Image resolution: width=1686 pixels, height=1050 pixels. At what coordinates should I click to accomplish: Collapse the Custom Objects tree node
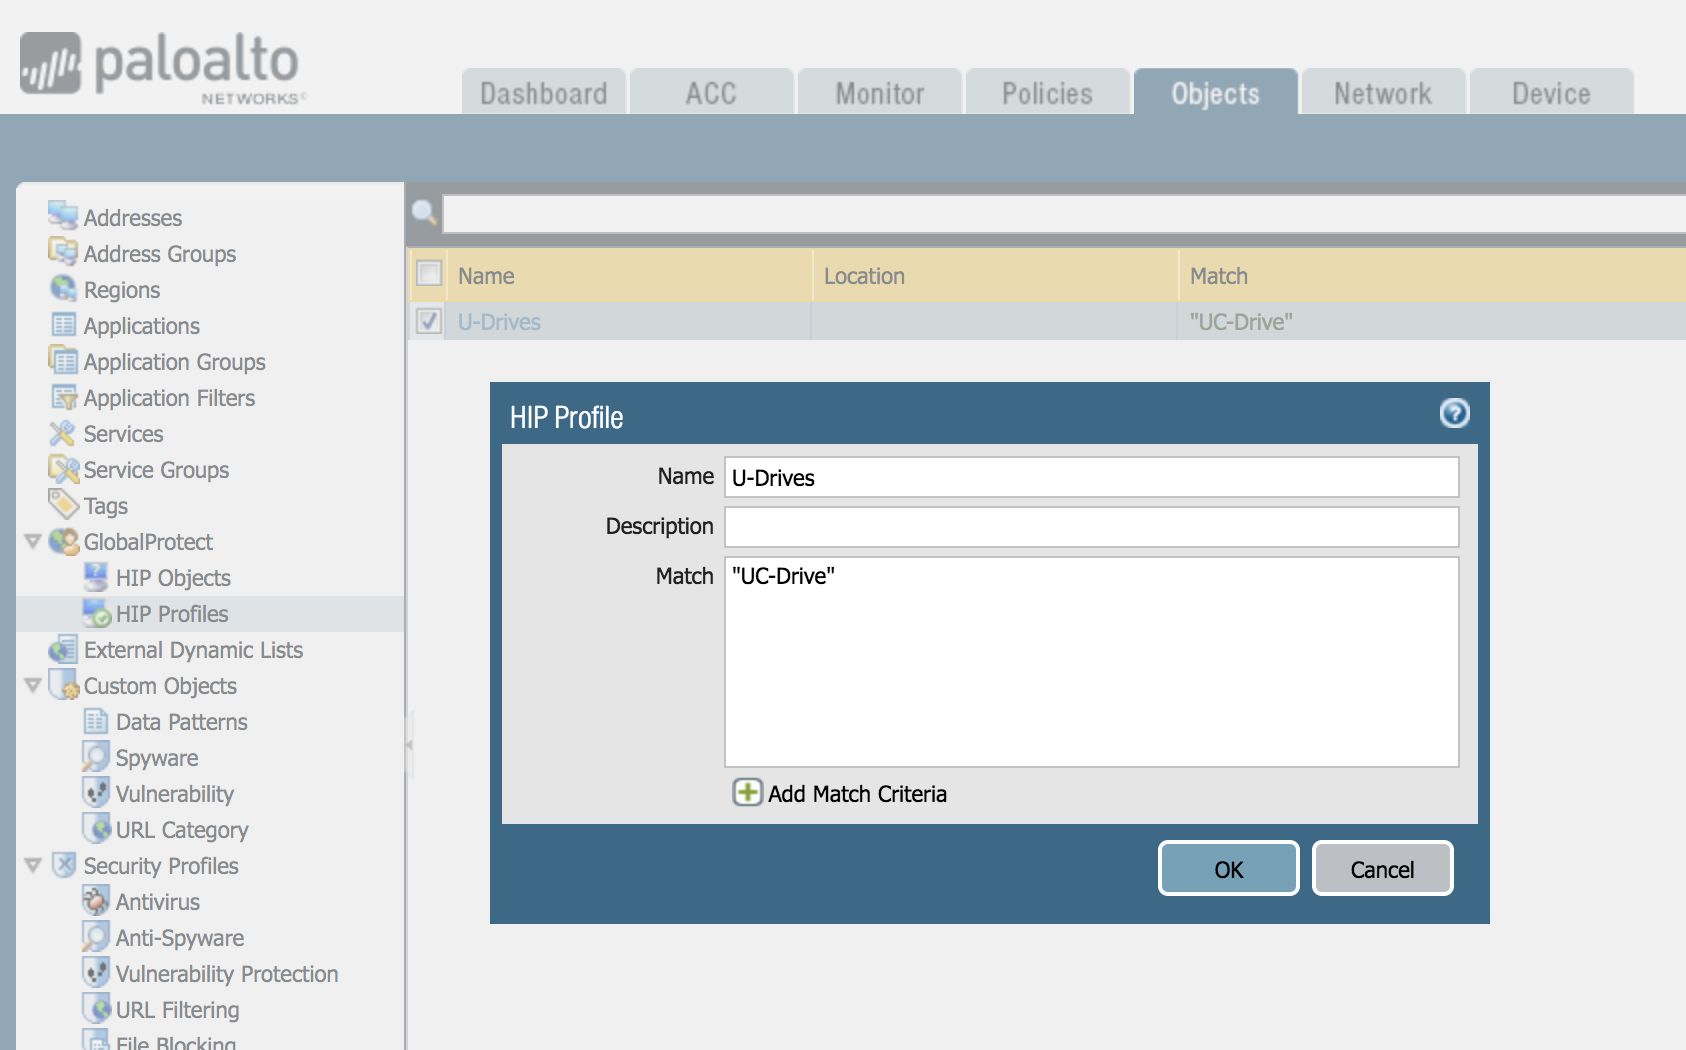click(x=33, y=685)
